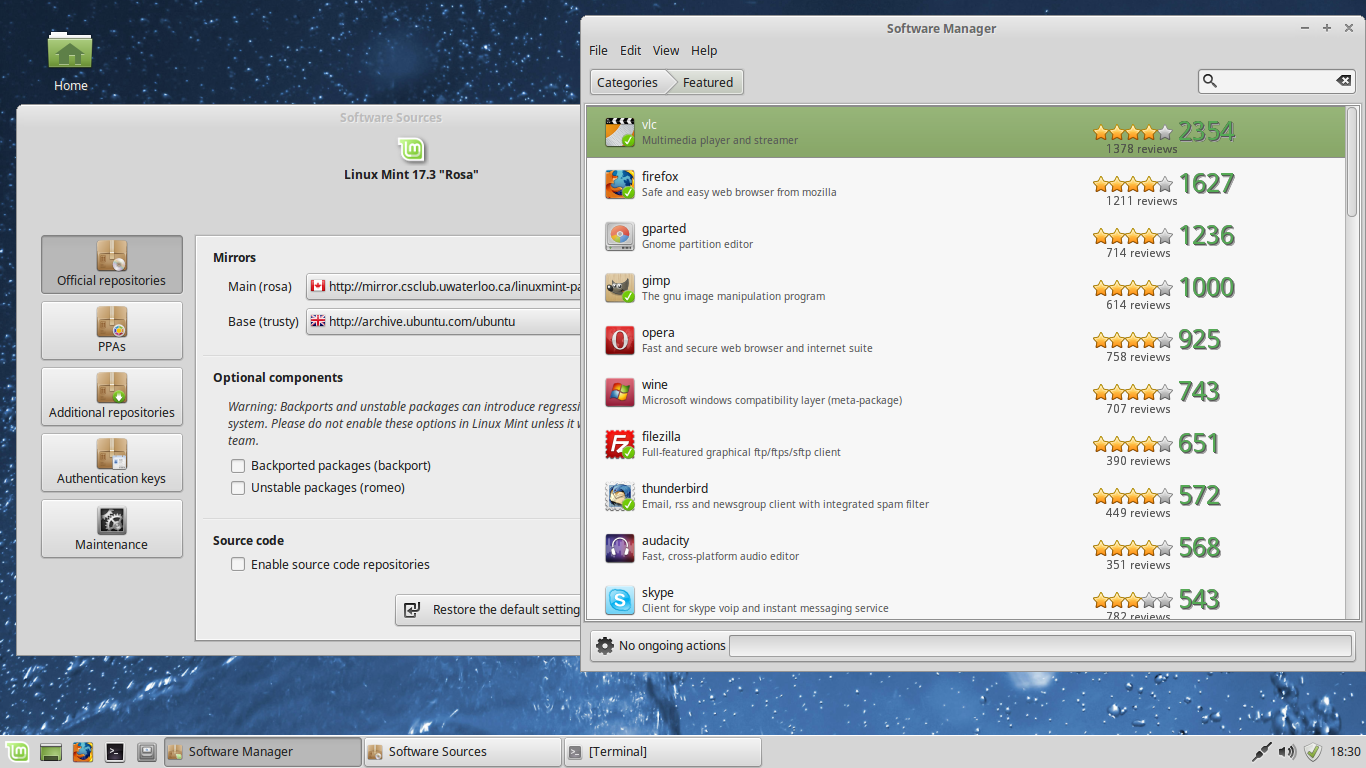
Task: Click the show desktop panel icon
Action: [x=51, y=752]
